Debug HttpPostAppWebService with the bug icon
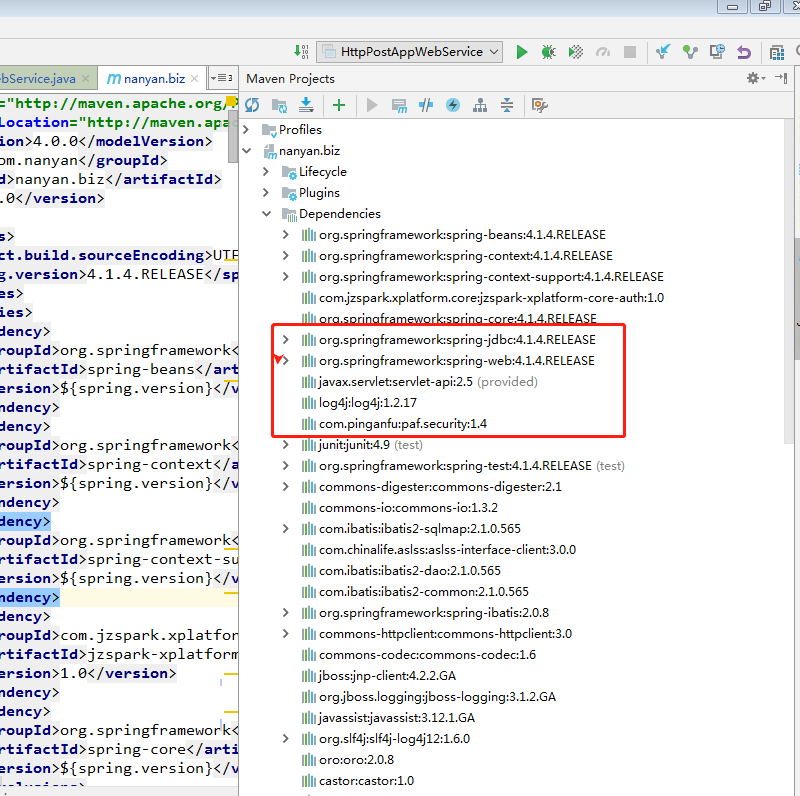 pyautogui.click(x=548, y=52)
